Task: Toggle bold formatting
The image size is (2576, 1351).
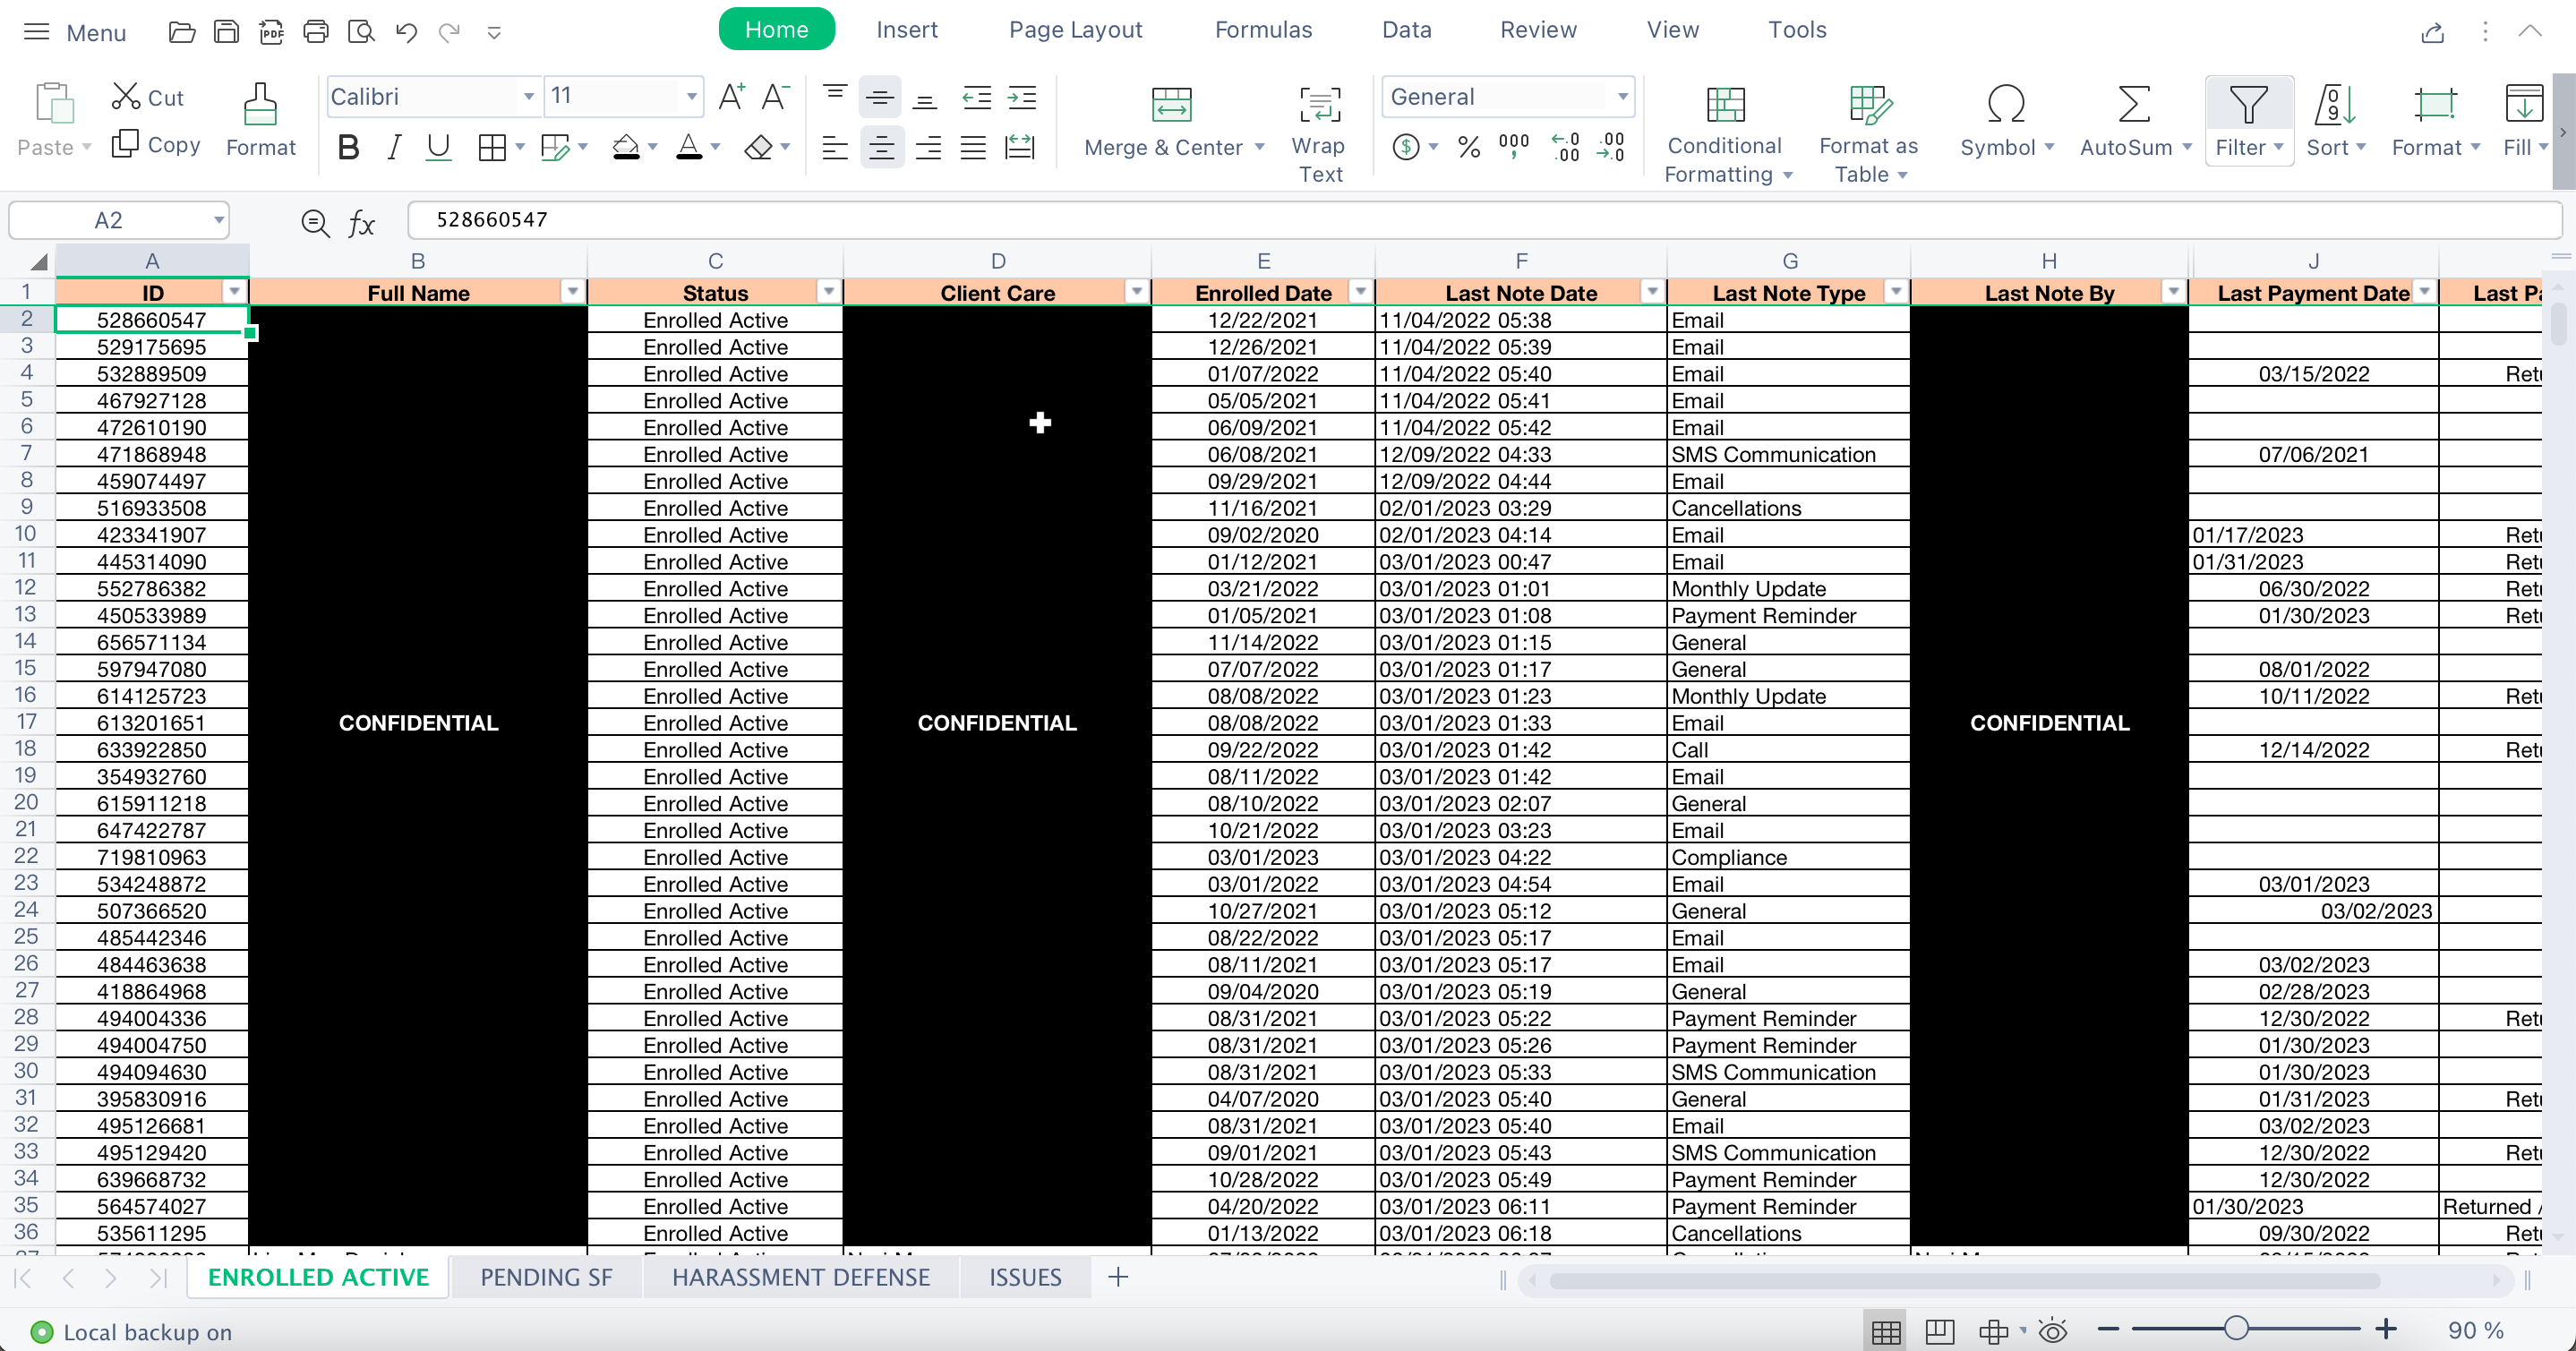Action: pyautogui.click(x=348, y=148)
